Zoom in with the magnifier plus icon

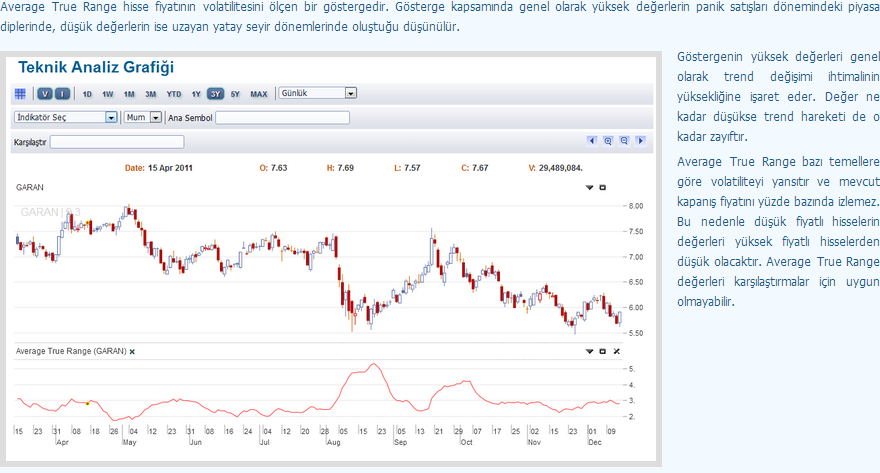(x=608, y=141)
